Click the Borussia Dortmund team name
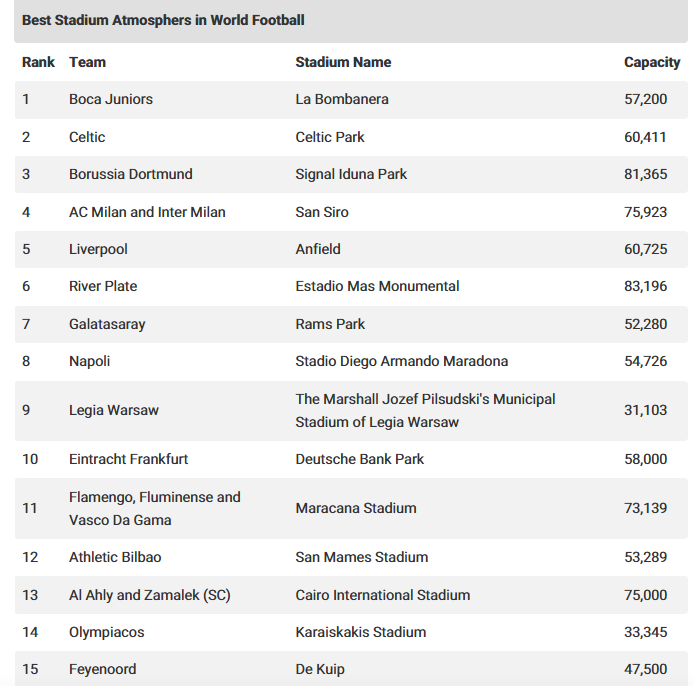The height and width of the screenshot is (686, 694). pos(131,174)
